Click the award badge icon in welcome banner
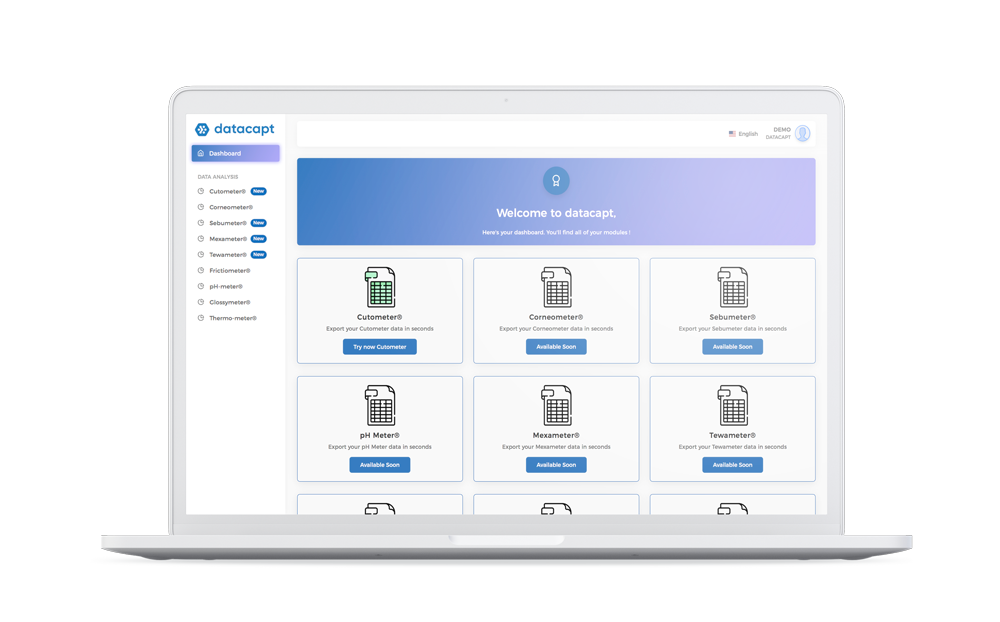Viewport: 1000px width, 622px height. [x=556, y=181]
